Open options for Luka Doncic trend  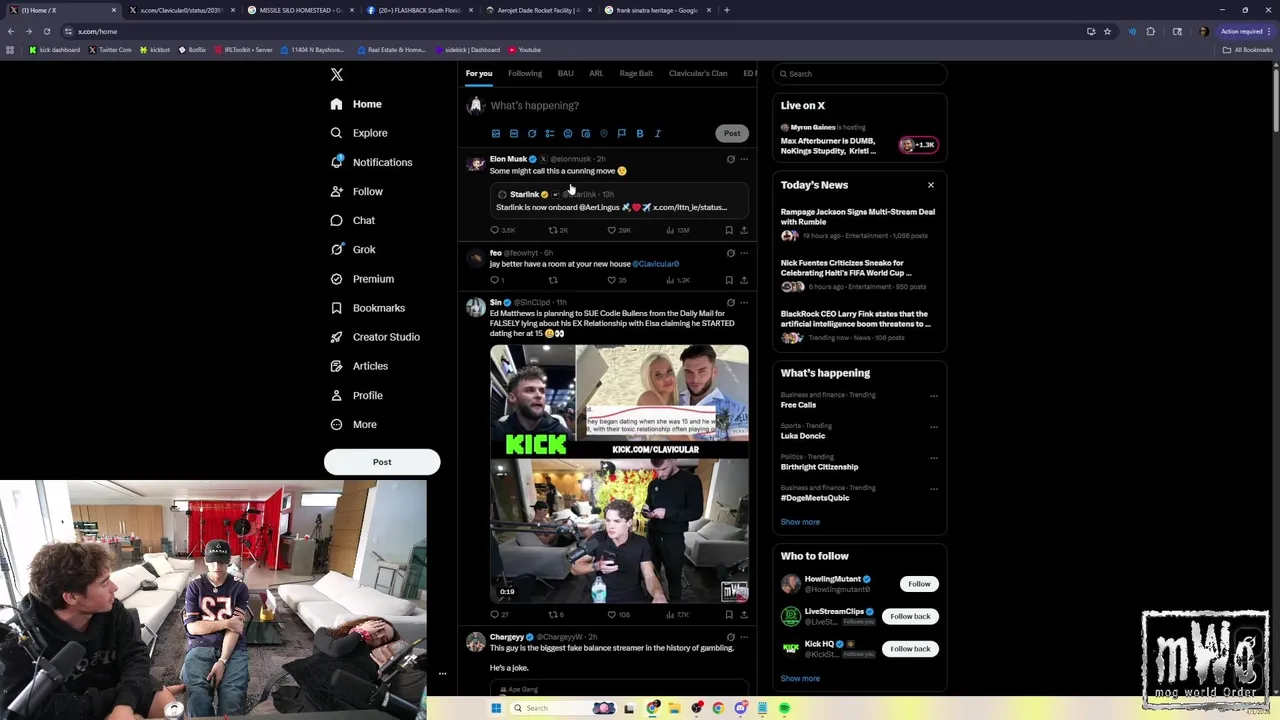pos(934,427)
